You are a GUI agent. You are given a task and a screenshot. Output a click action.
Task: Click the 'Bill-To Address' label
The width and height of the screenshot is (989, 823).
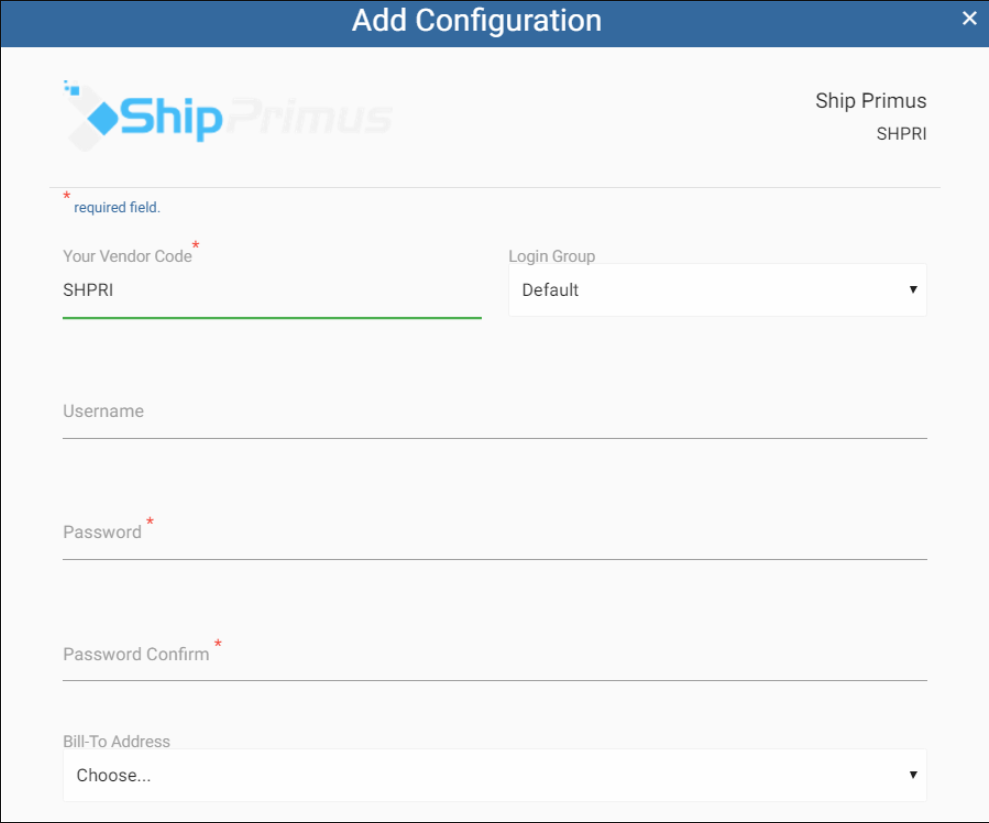(117, 742)
